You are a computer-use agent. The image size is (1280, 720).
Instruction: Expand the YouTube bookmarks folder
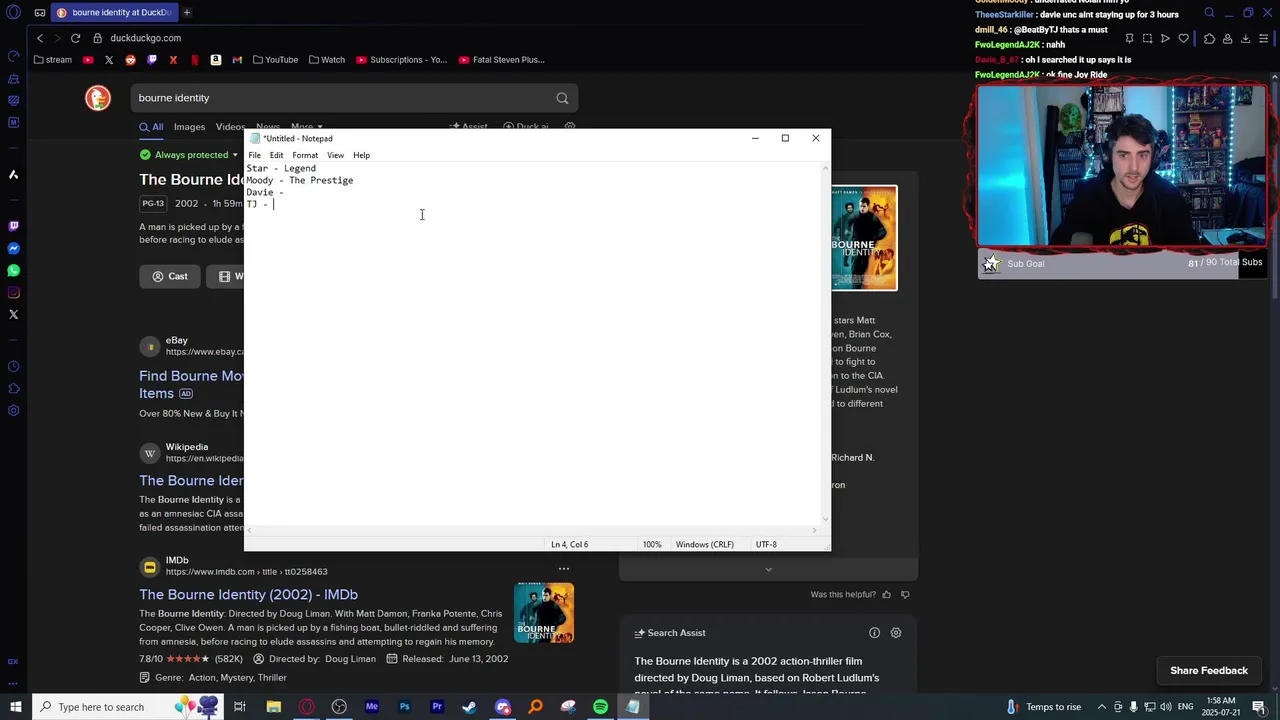point(275,60)
